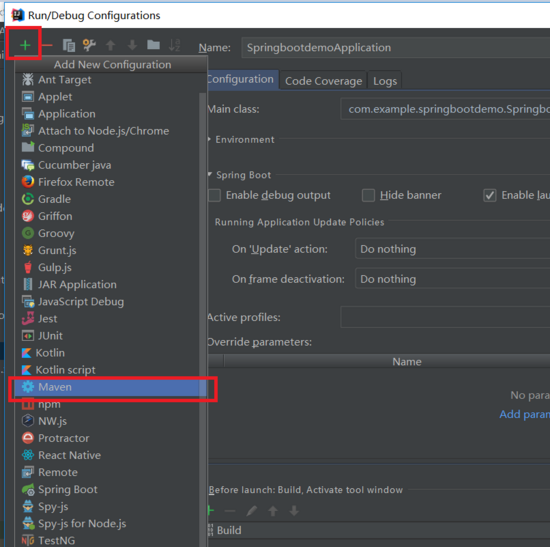This screenshot has height=547, width=550.
Task: Click the red minus Remove Configuration icon
Action: pyautogui.click(x=47, y=45)
